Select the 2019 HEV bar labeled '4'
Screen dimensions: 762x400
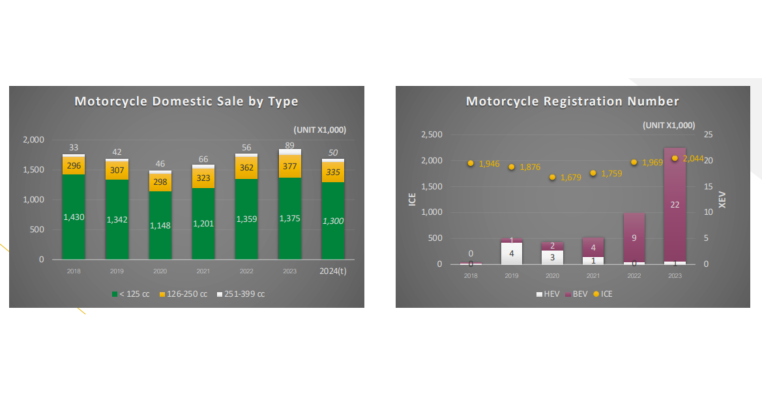pyautogui.click(x=511, y=253)
